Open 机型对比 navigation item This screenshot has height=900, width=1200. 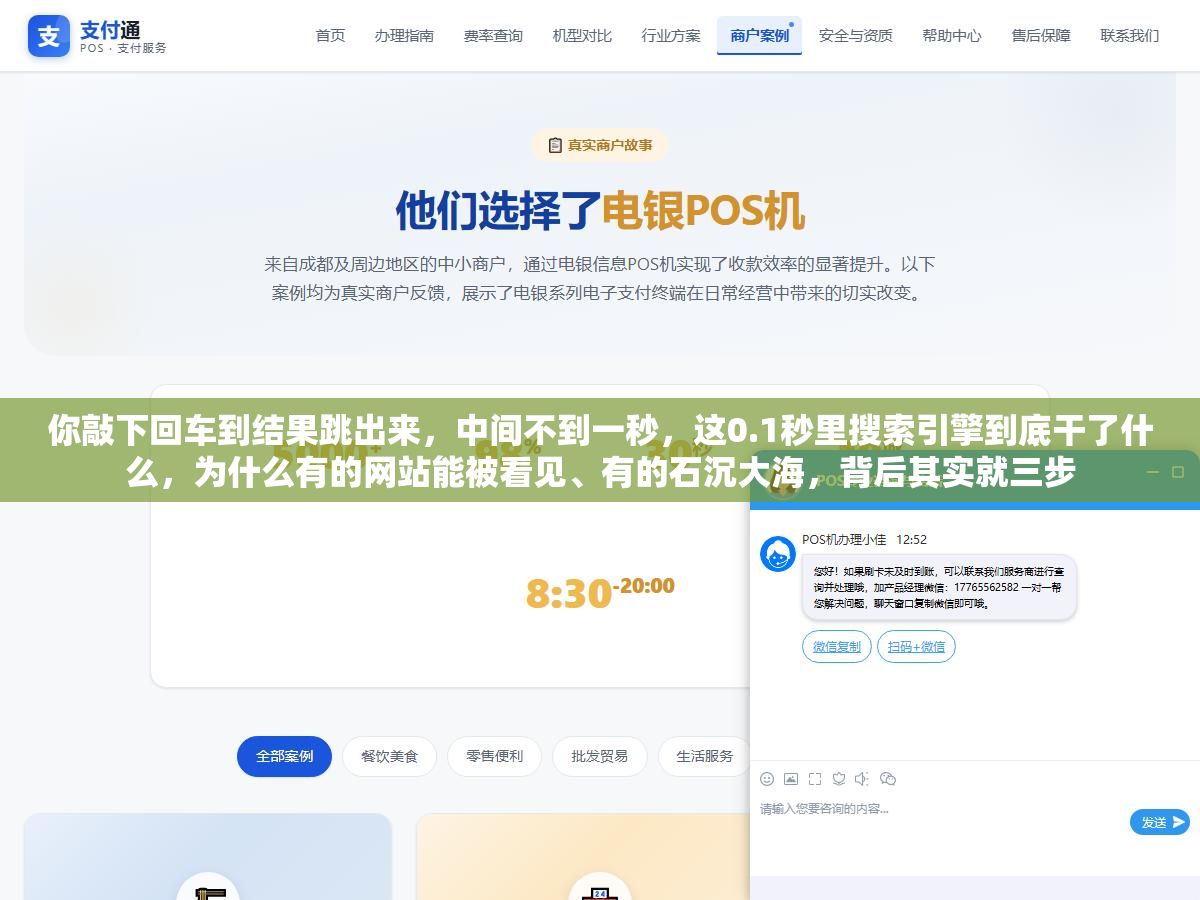[x=582, y=35]
